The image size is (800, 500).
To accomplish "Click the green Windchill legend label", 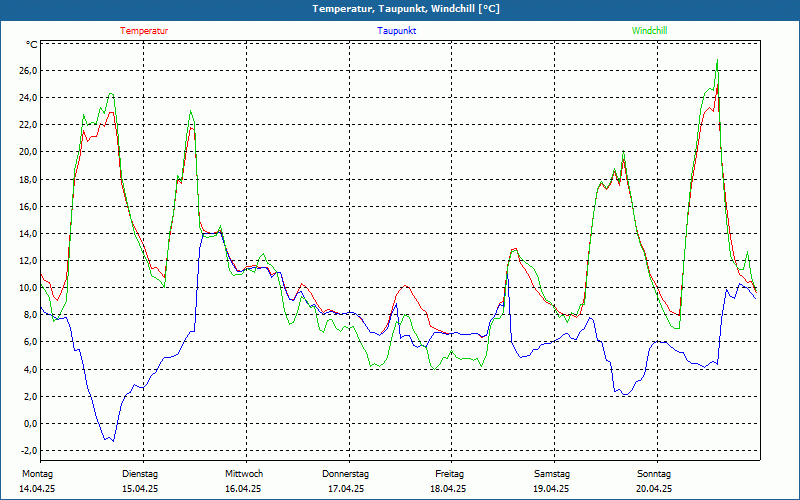I will coord(649,31).
